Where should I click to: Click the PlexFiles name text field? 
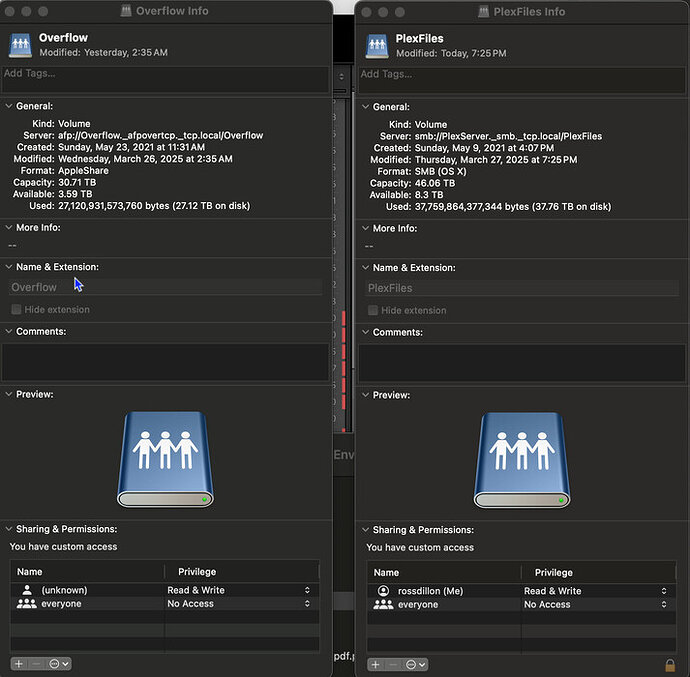(522, 288)
